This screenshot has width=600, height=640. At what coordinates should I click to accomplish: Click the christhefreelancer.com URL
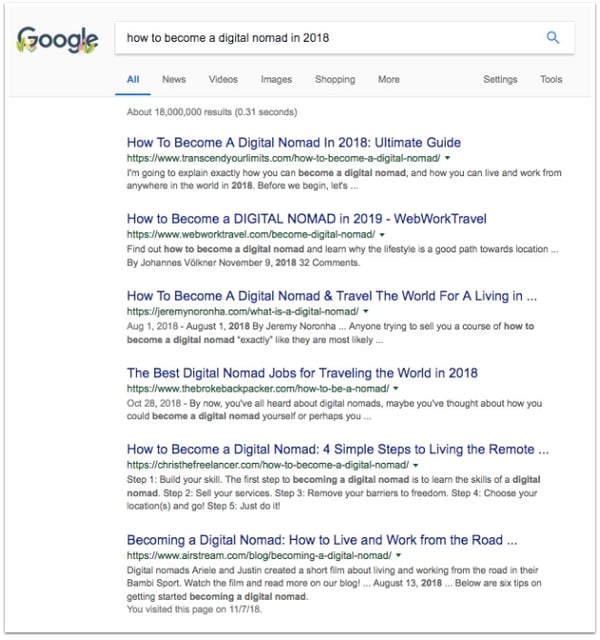(268, 465)
